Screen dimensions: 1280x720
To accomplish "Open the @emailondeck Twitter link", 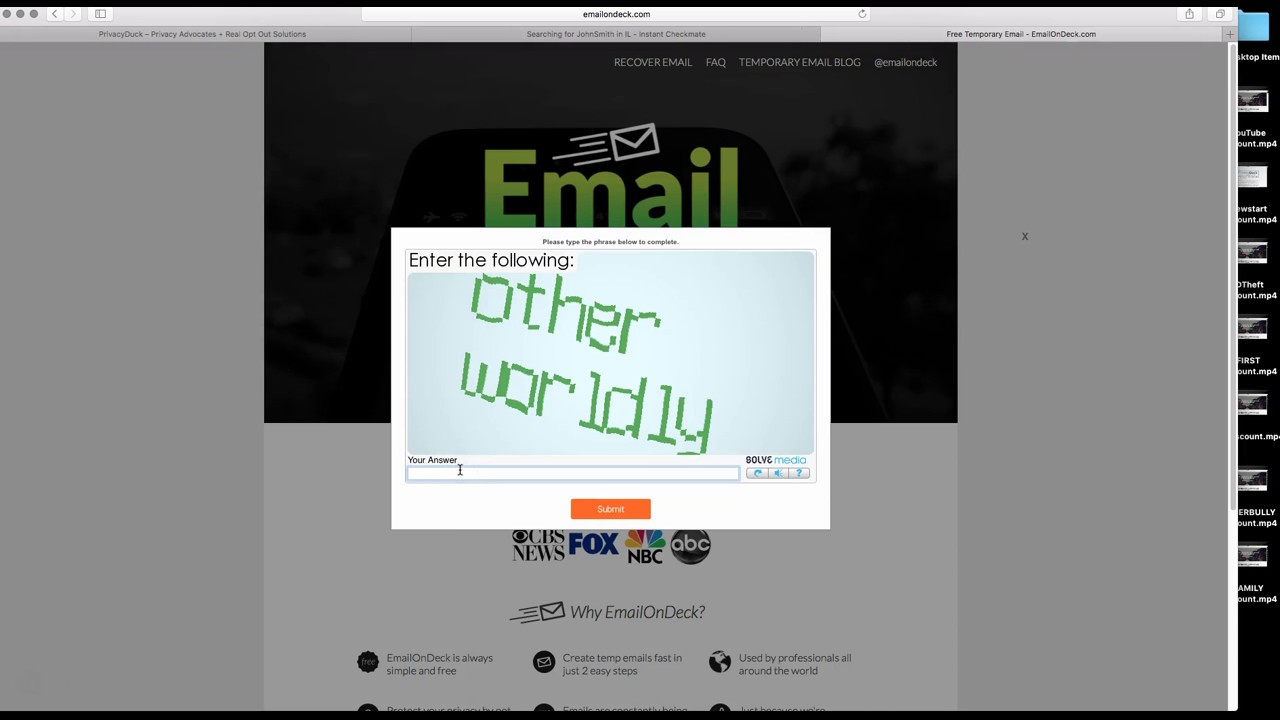I will pyautogui.click(x=906, y=62).
